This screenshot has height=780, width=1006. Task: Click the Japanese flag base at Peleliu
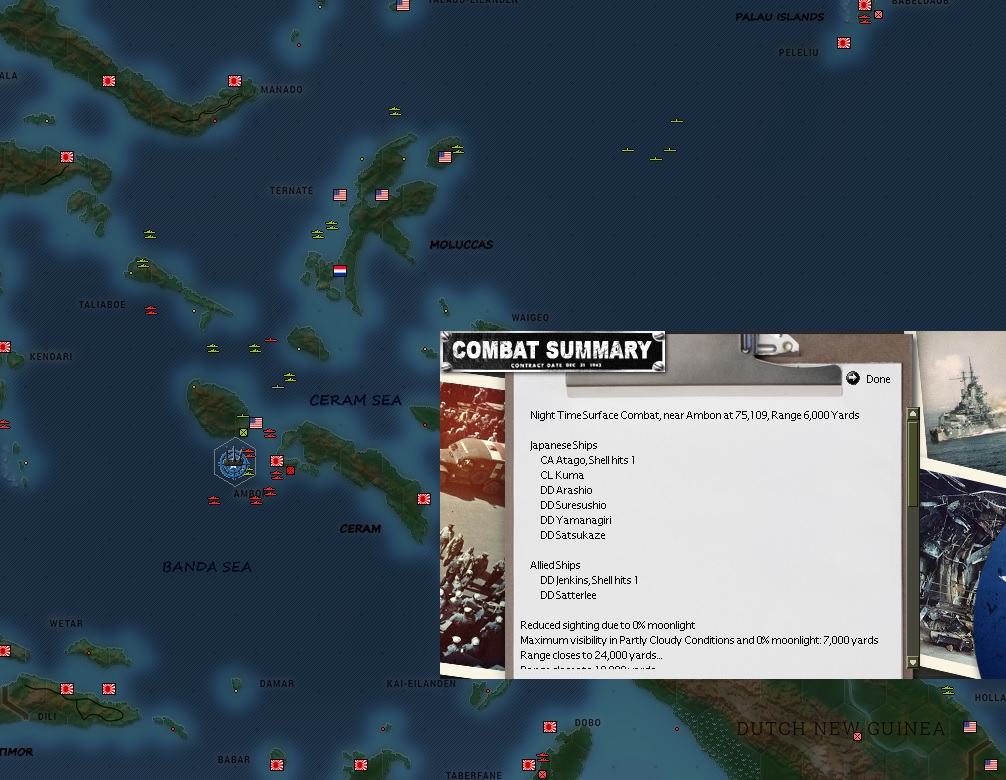pyautogui.click(x=844, y=43)
